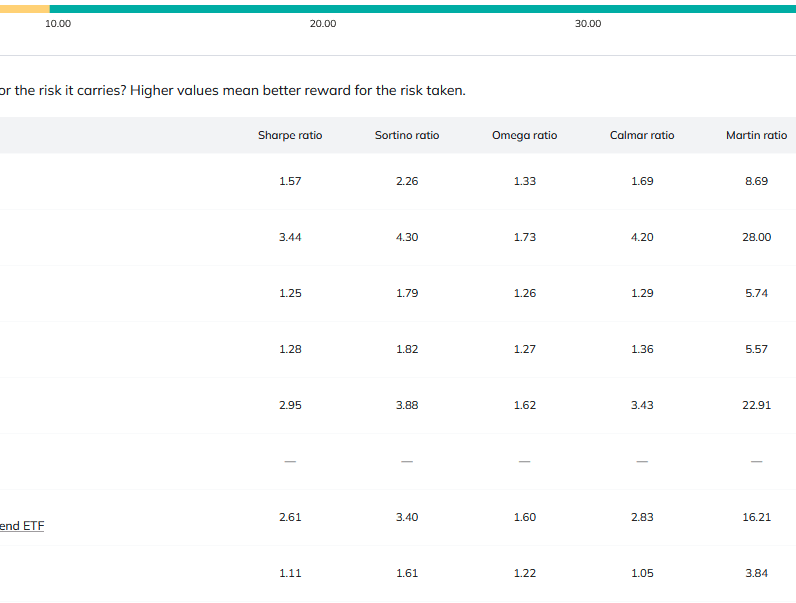Screen dimensions: 796x603
Task: Select the Martin ratio value 28.00
Action: tap(756, 237)
